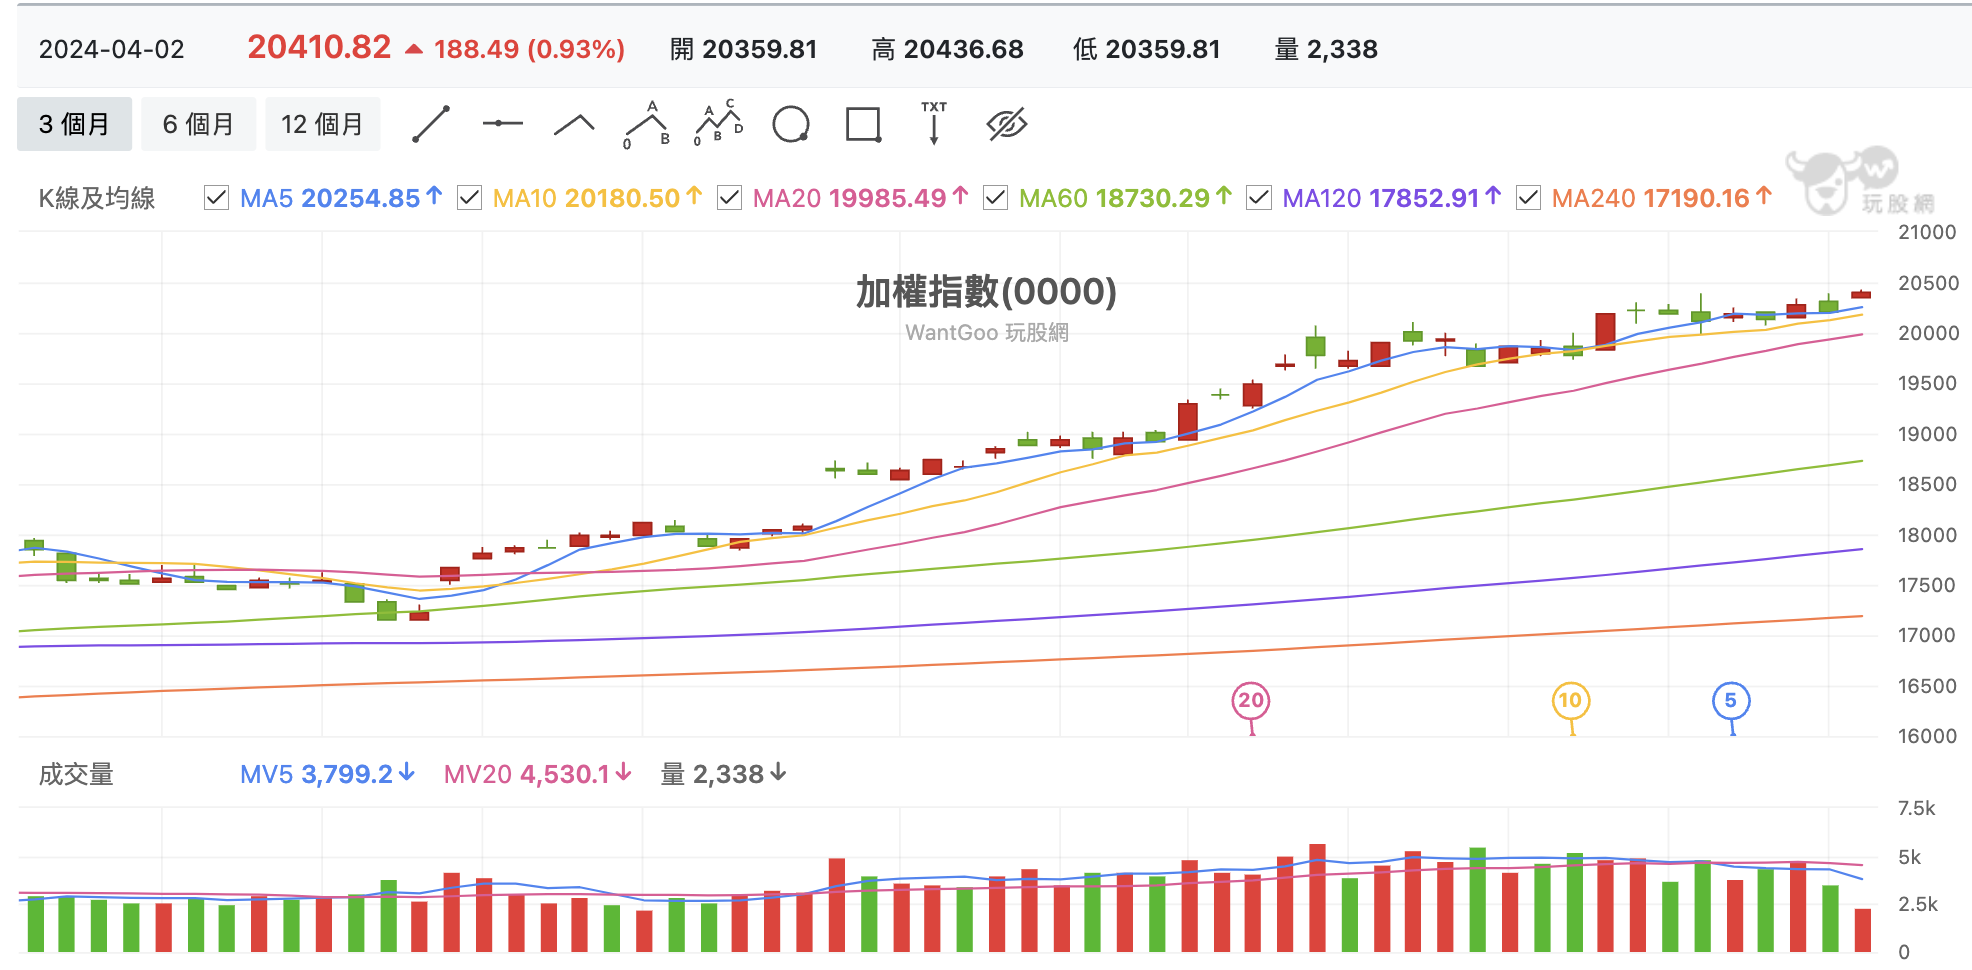1972x970 pixels.
Task: Toggle drawings visibility with the crossed-eye icon
Action: pos(1007,124)
